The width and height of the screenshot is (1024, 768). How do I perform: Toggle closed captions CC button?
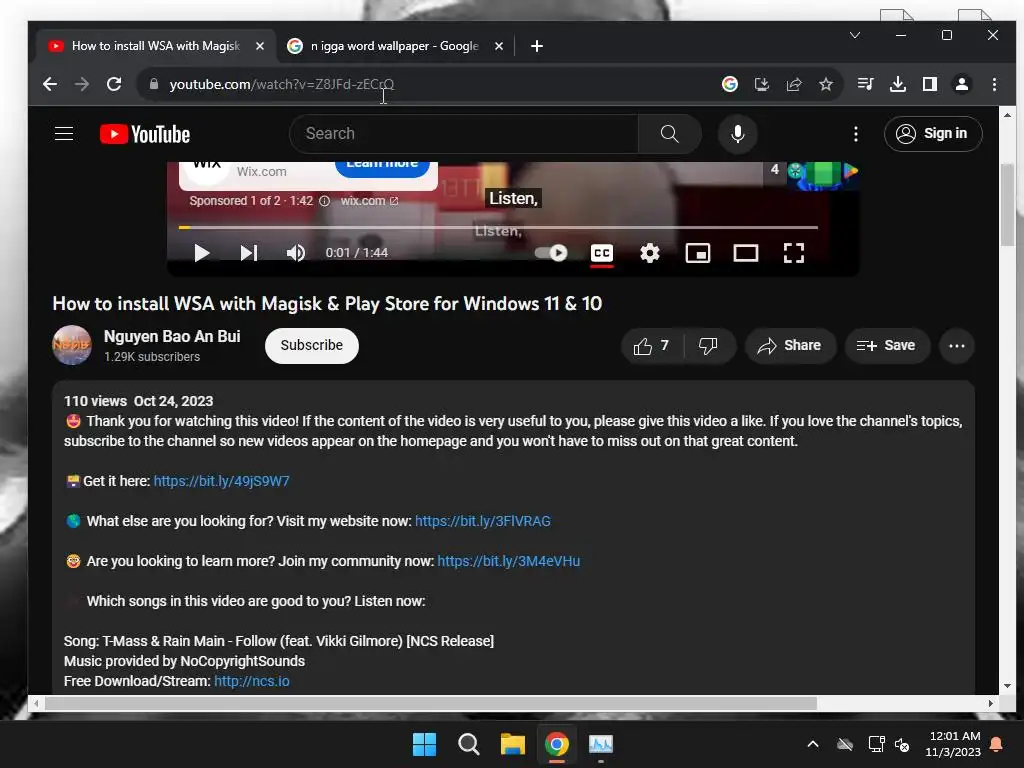pyautogui.click(x=601, y=253)
